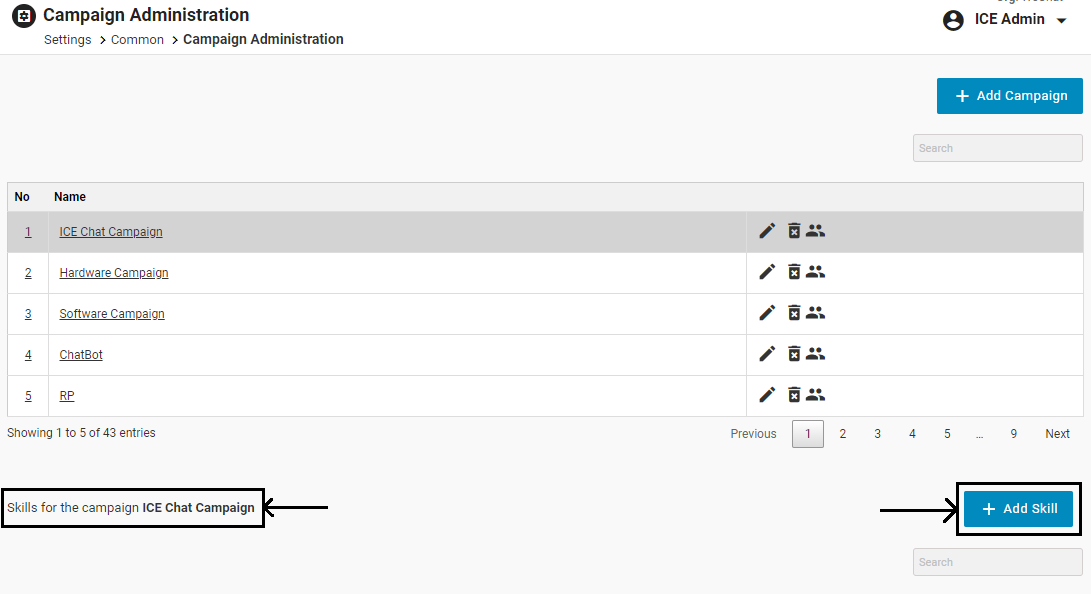This screenshot has width=1091, height=594.
Task: Open the campaign administration header icon
Action: (23, 17)
